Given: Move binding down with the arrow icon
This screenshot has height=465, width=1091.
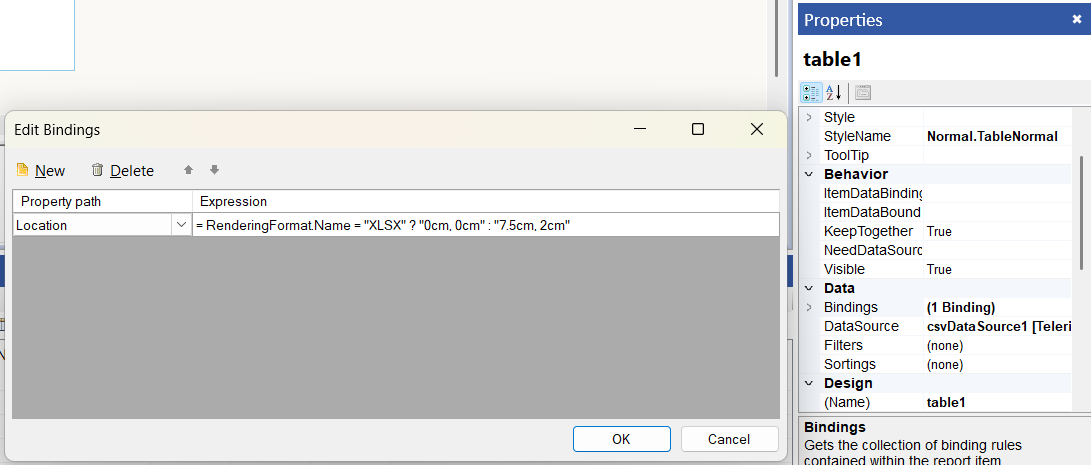Looking at the screenshot, I should pyautogui.click(x=214, y=170).
